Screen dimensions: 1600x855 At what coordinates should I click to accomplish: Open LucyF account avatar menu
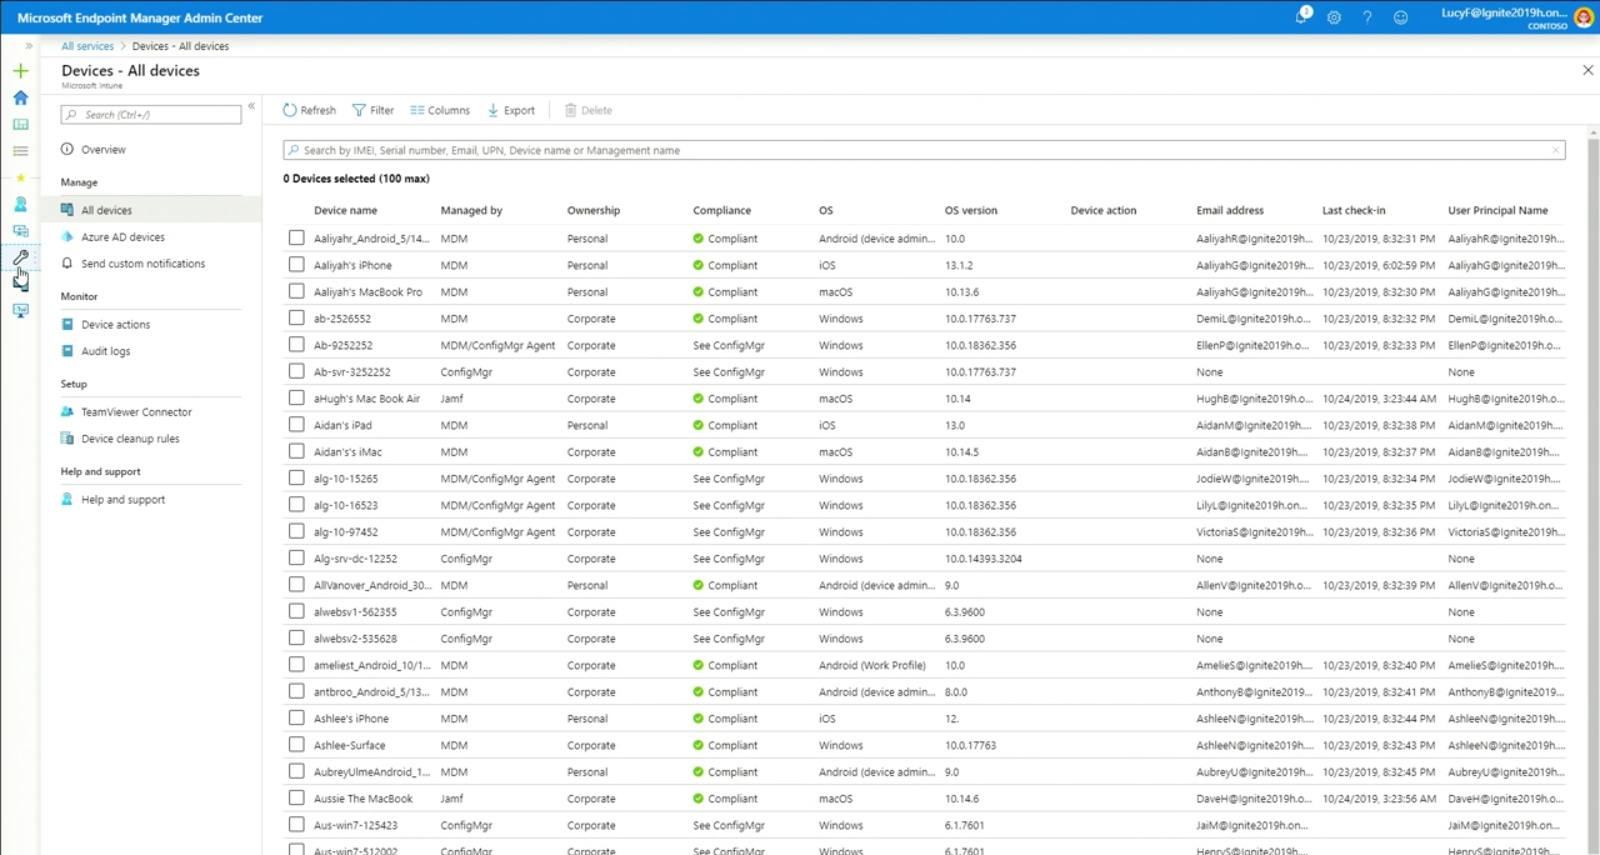click(x=1583, y=17)
